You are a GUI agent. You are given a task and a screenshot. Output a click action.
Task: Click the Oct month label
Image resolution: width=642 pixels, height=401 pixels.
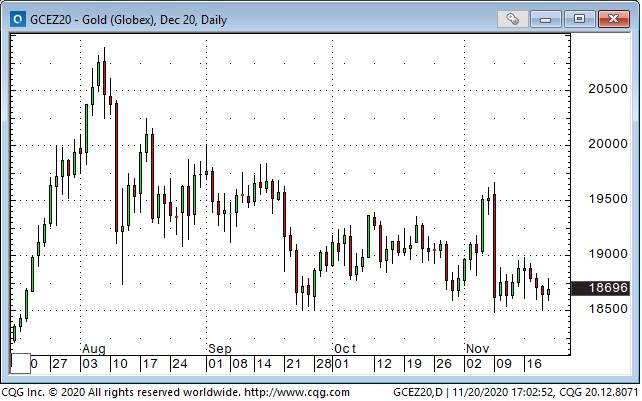pyautogui.click(x=345, y=349)
